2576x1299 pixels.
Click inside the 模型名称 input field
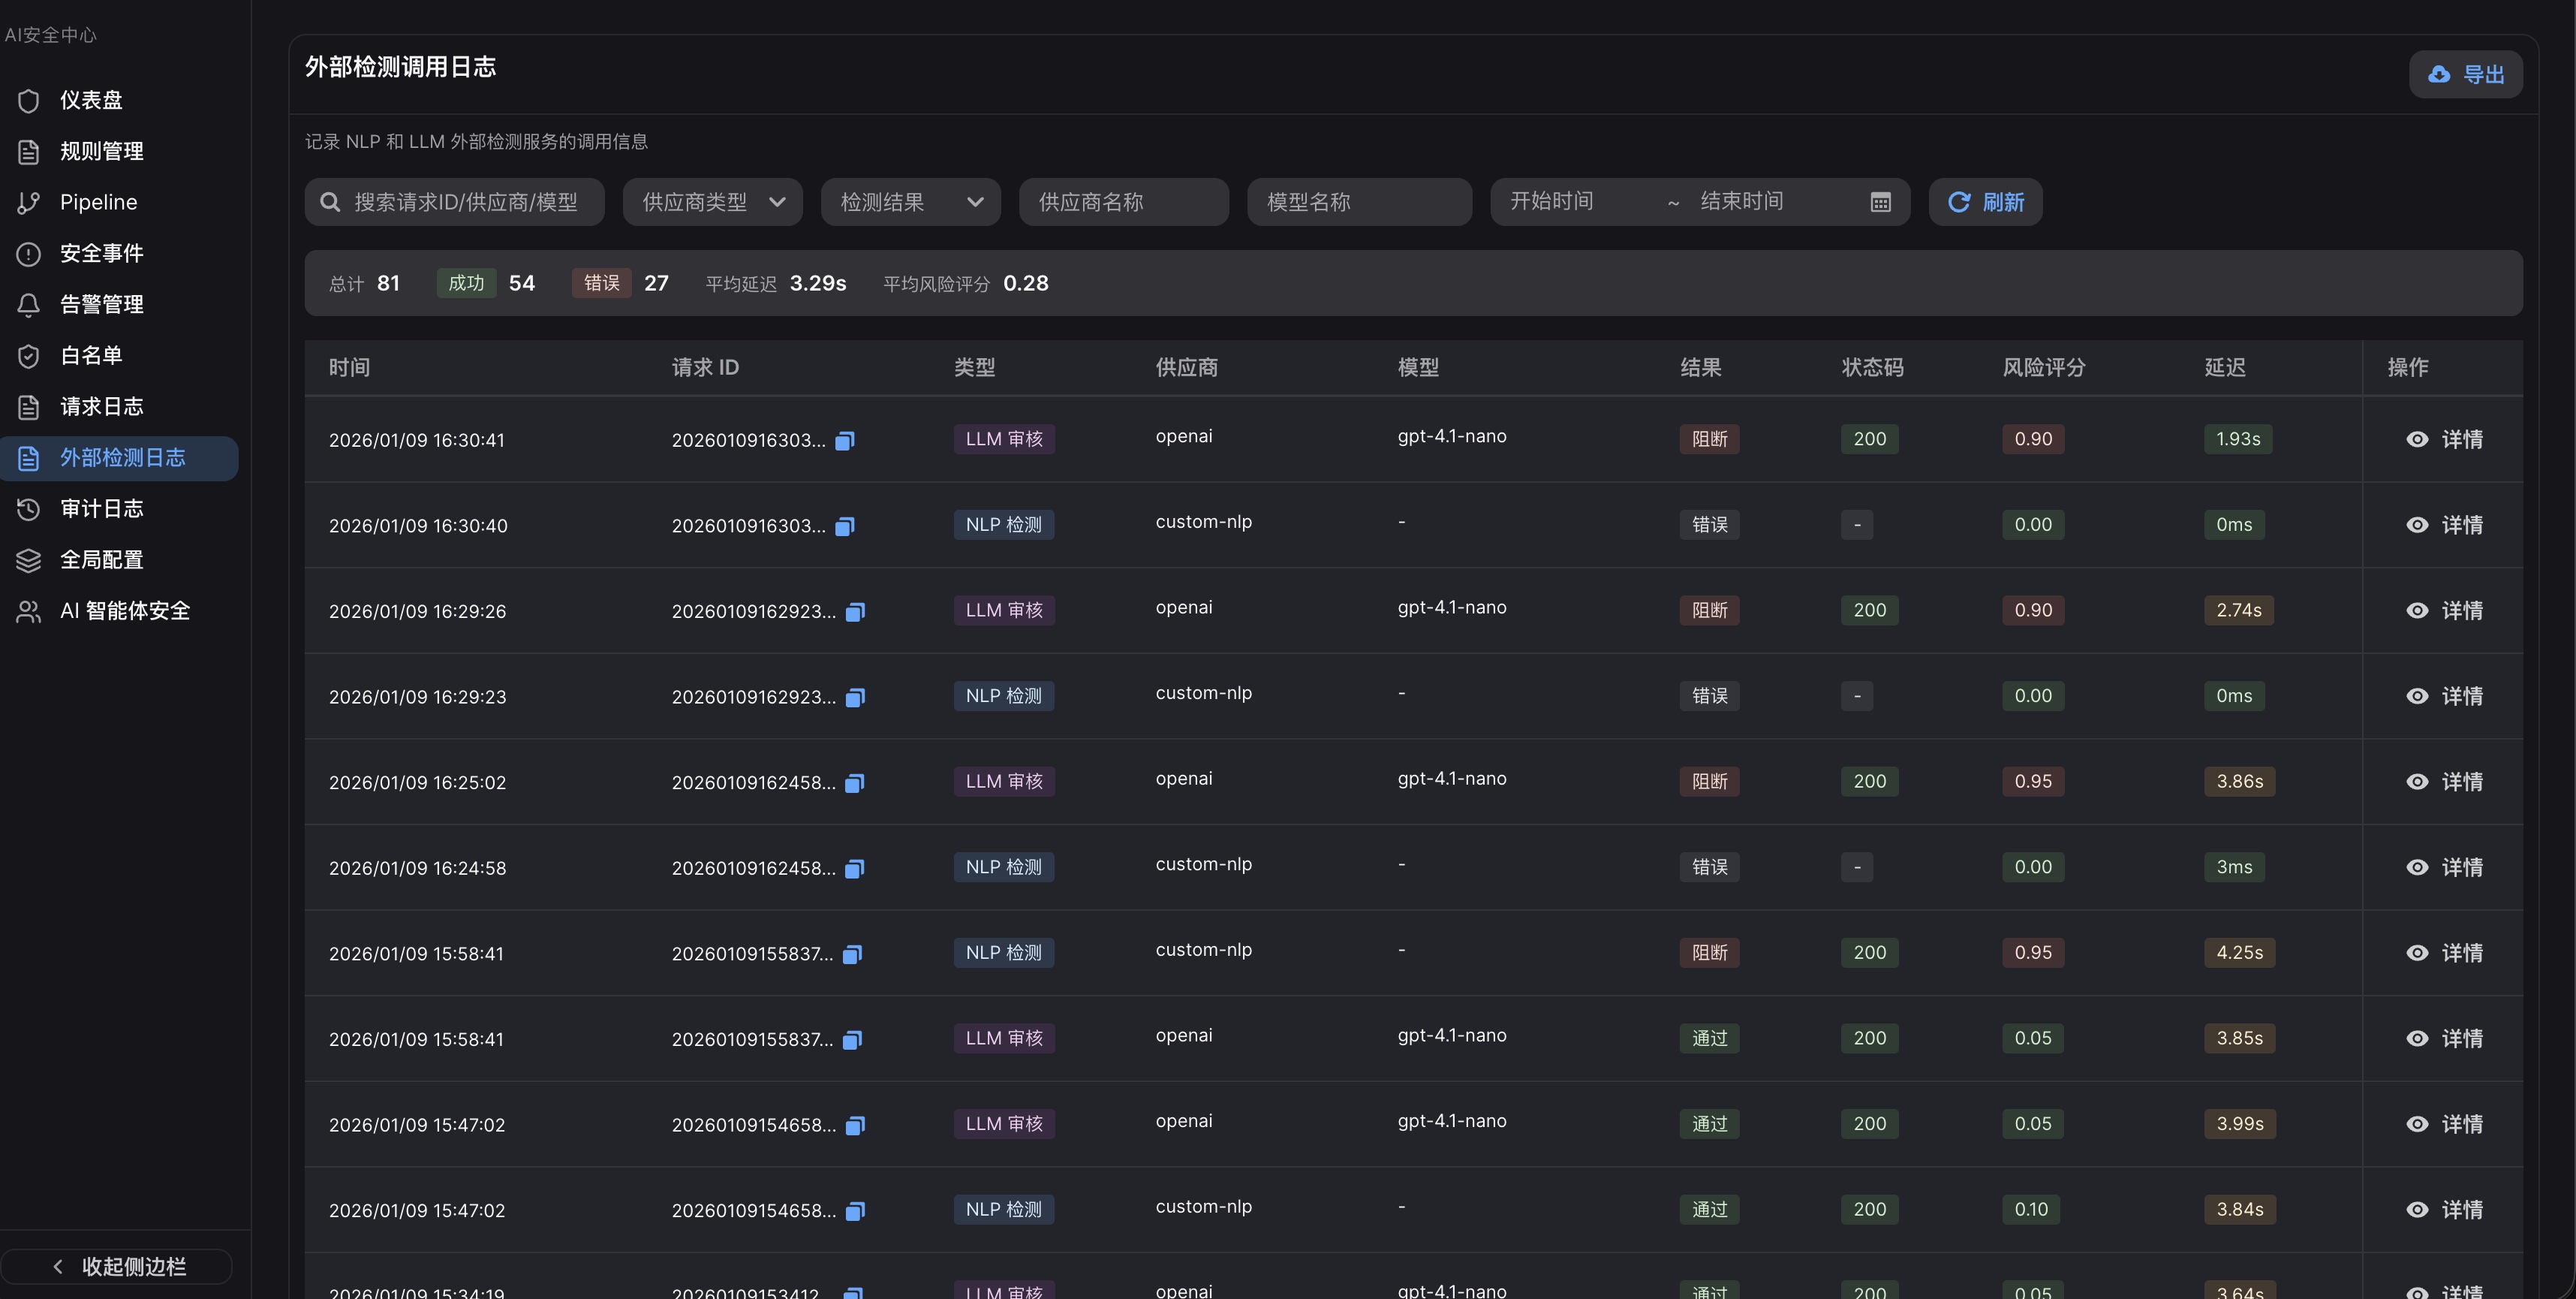[1358, 201]
